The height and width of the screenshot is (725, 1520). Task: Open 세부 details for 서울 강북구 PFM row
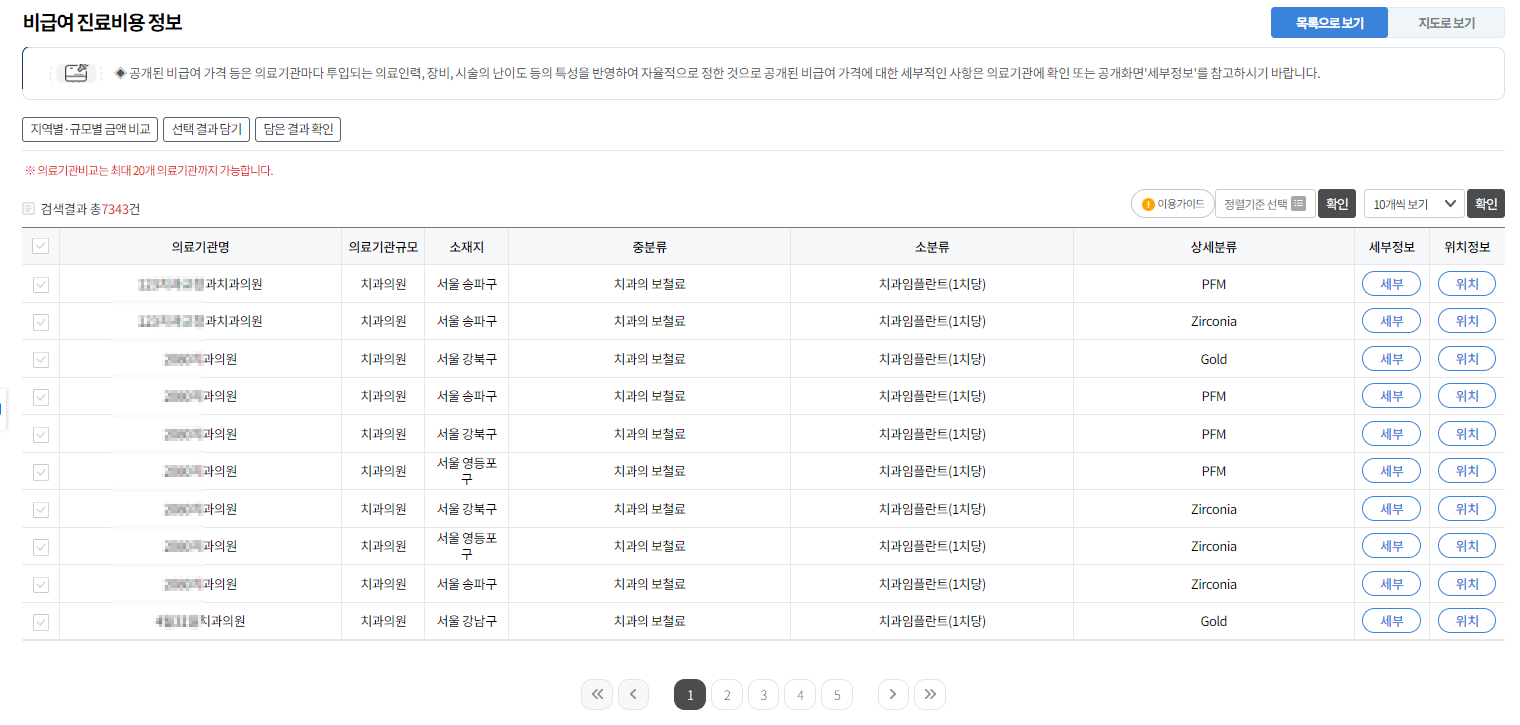1391,434
